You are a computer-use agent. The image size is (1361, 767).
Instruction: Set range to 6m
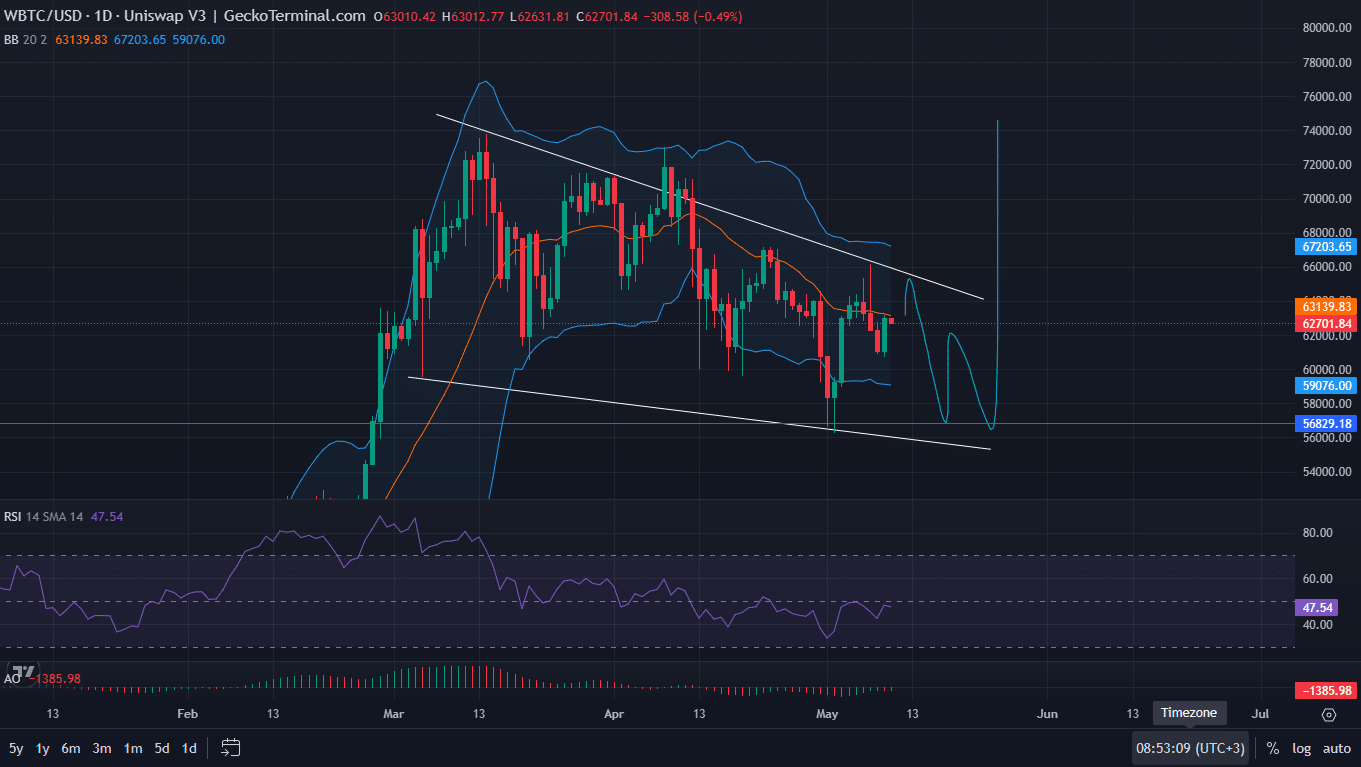tap(71, 748)
